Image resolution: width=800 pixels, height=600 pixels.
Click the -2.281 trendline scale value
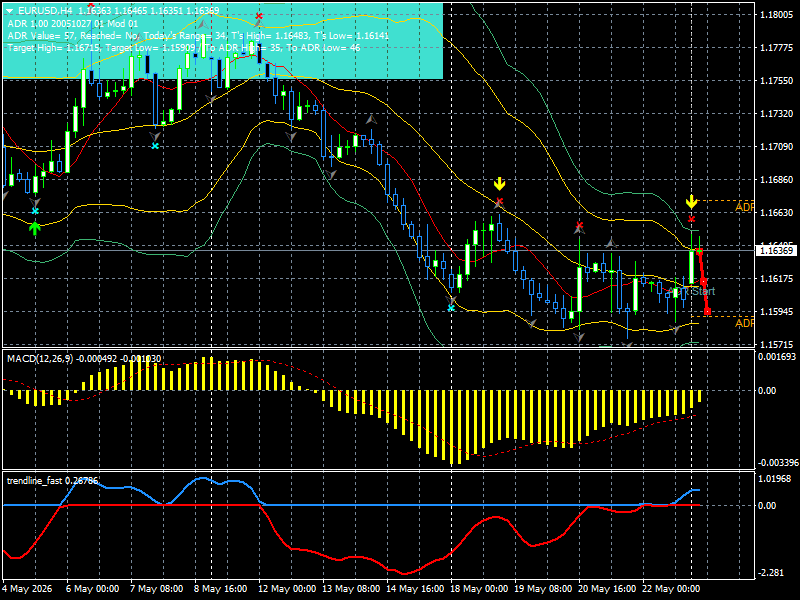[x=771, y=573]
